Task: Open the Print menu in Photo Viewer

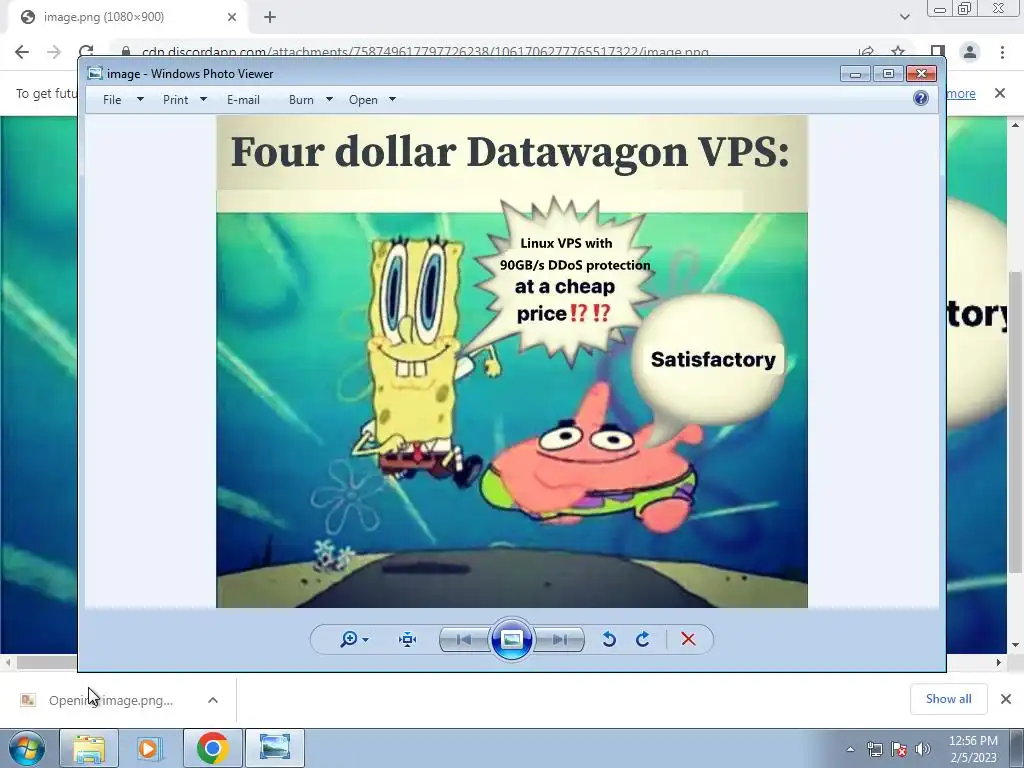Action: click(x=175, y=99)
